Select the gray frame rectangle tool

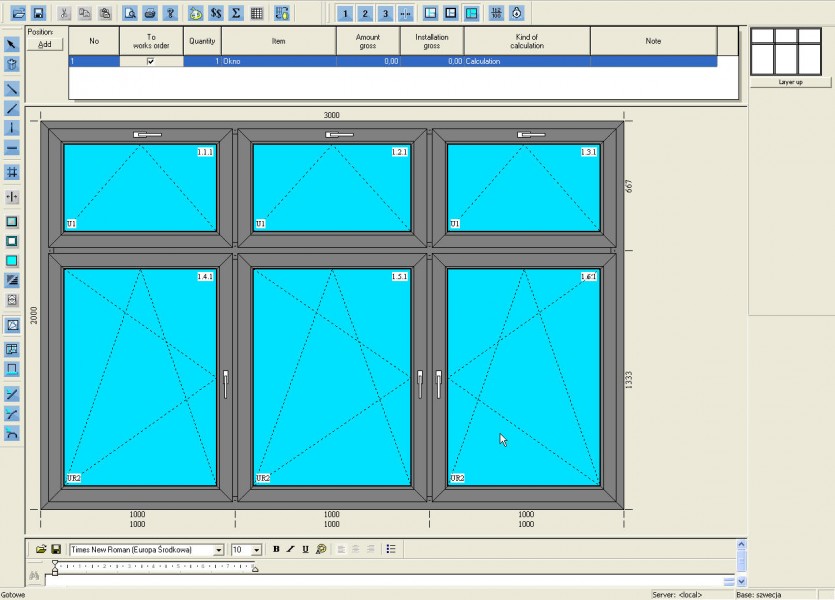[12, 221]
